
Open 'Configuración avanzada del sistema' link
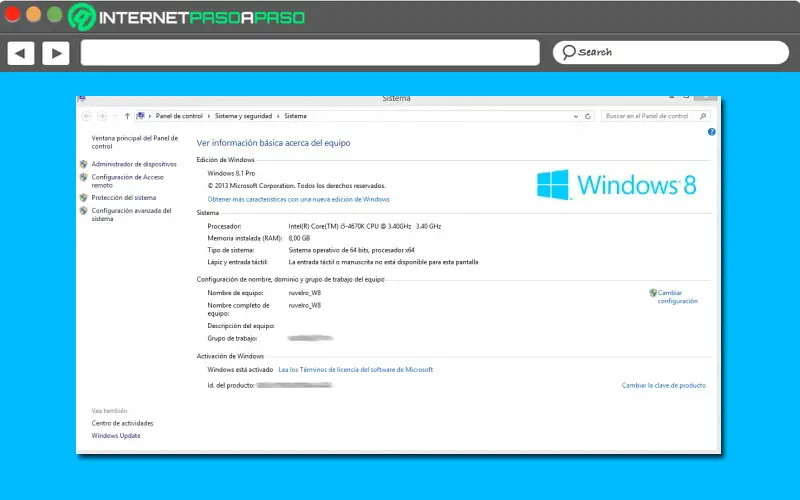click(132, 215)
